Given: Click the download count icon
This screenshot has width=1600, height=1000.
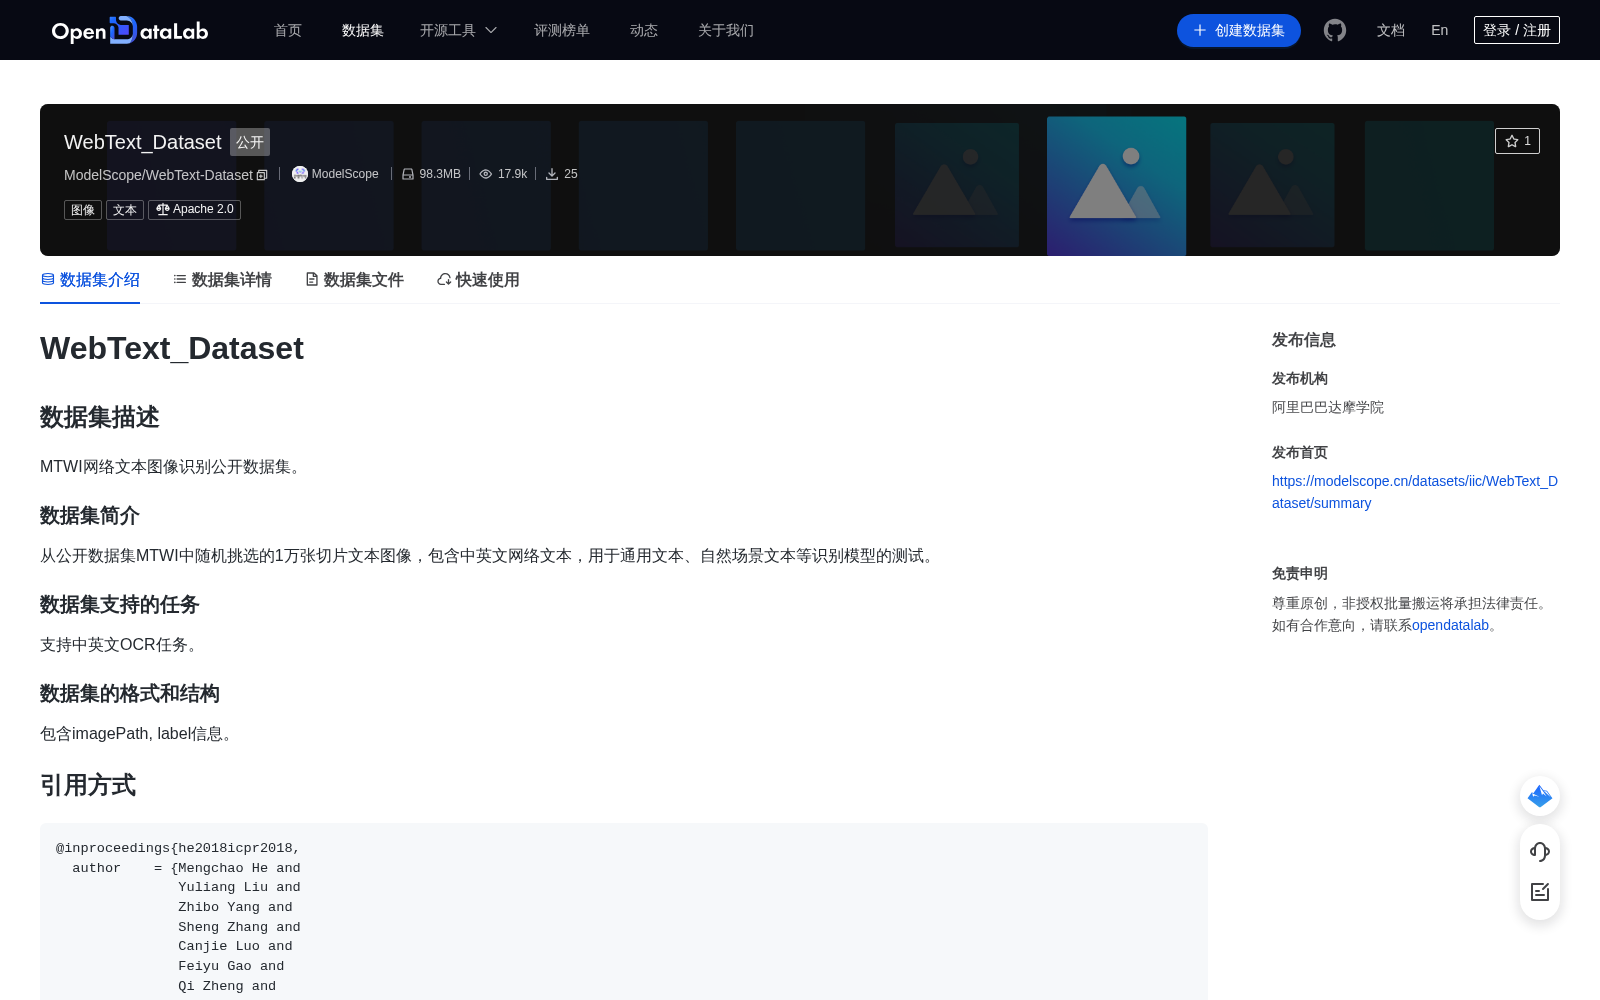Looking at the screenshot, I should tap(551, 174).
